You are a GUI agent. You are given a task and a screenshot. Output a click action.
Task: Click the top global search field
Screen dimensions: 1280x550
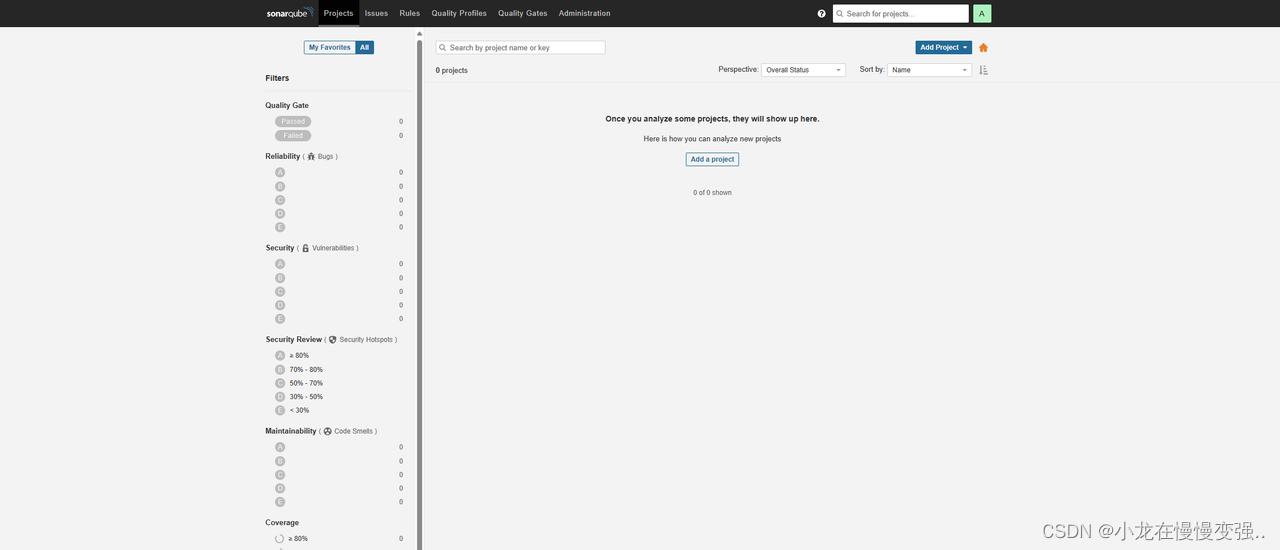[x=901, y=14]
